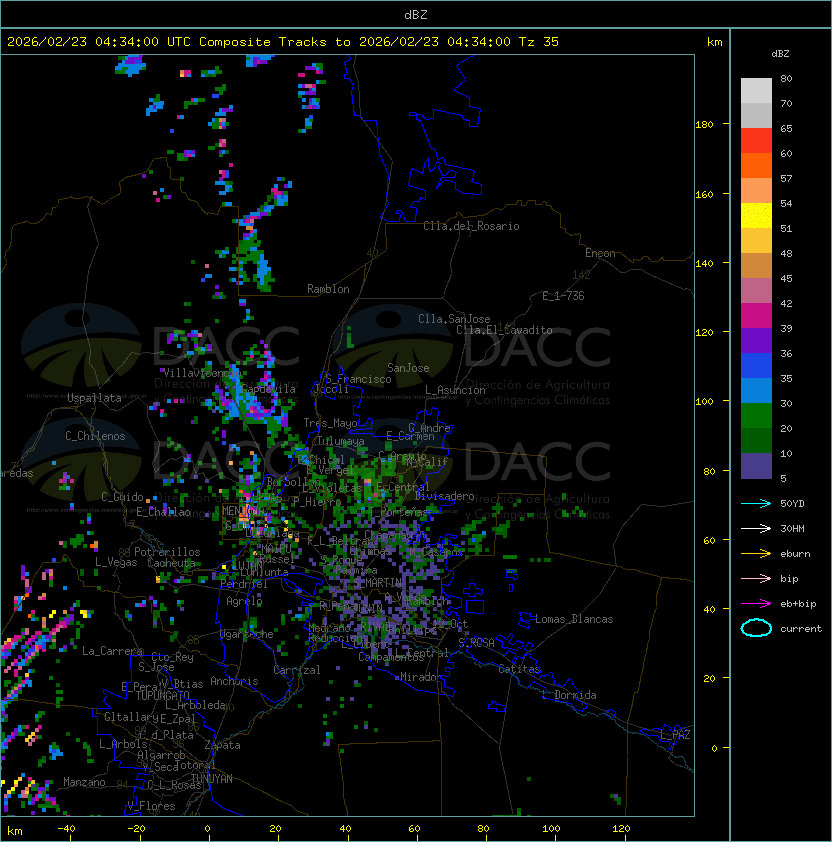Click the white 30HM arrow in legend
The height and width of the screenshot is (842, 832).
756,529
